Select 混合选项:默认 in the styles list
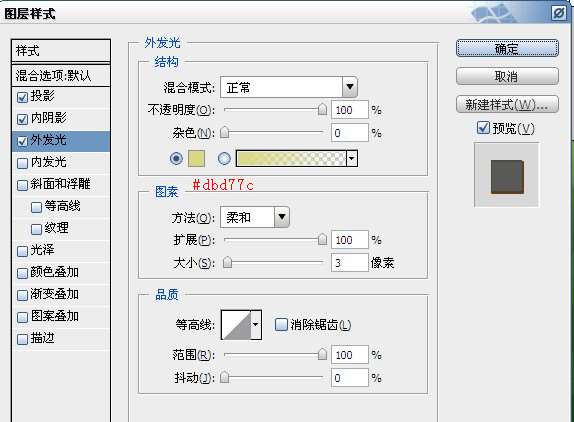The height and width of the screenshot is (422, 574). pyautogui.click(x=61, y=76)
